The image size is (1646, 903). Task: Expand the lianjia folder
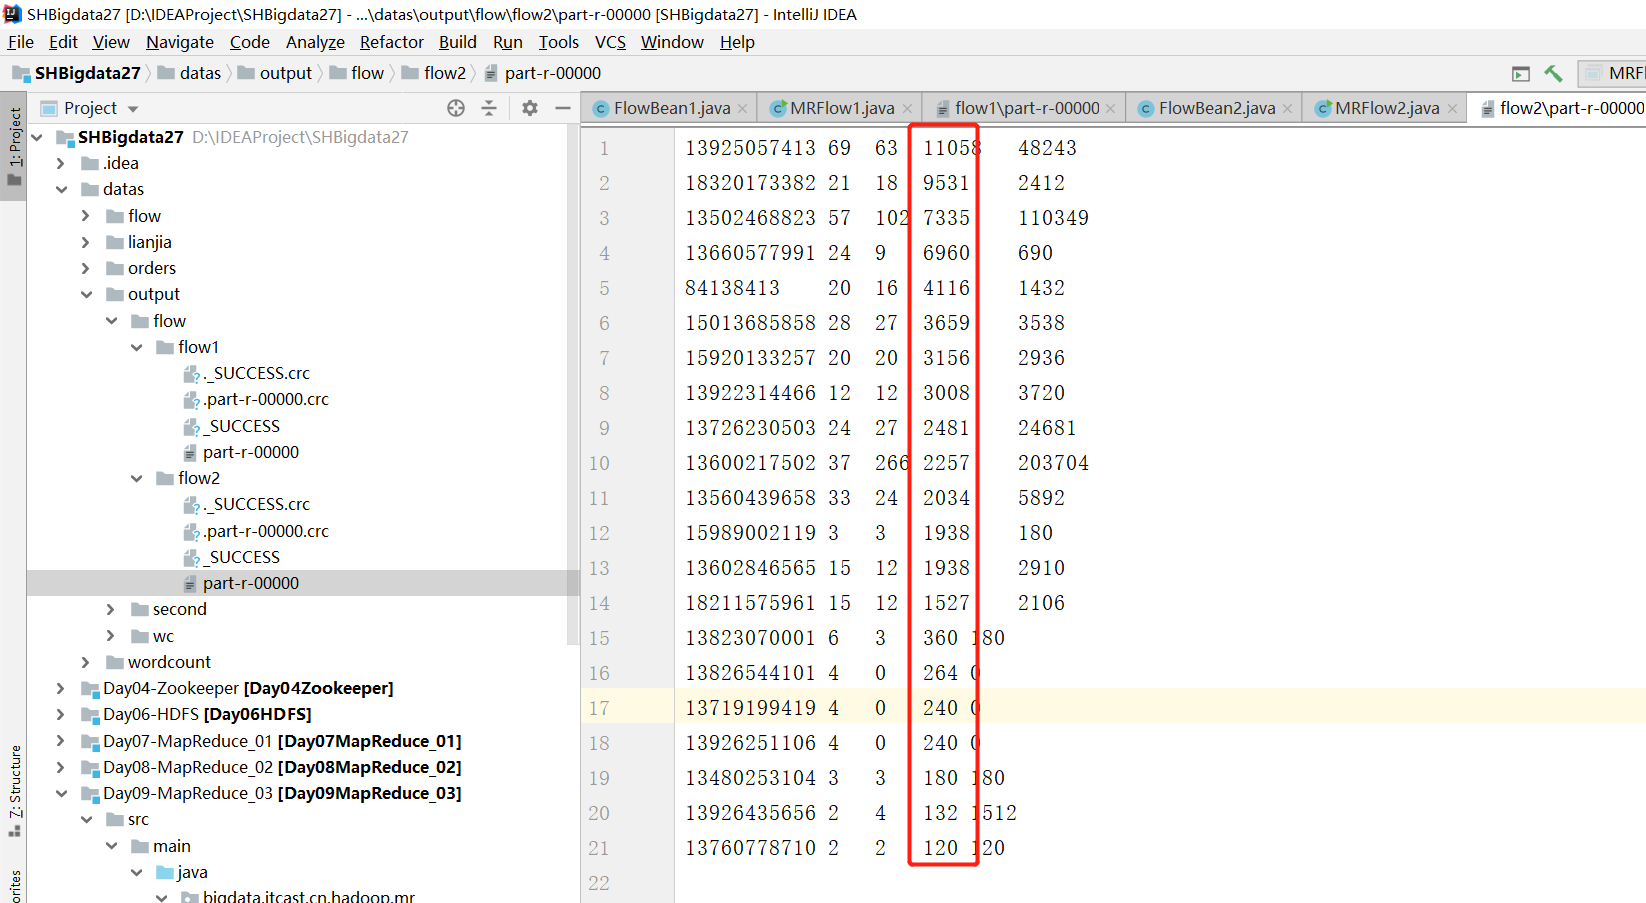[x=86, y=242]
